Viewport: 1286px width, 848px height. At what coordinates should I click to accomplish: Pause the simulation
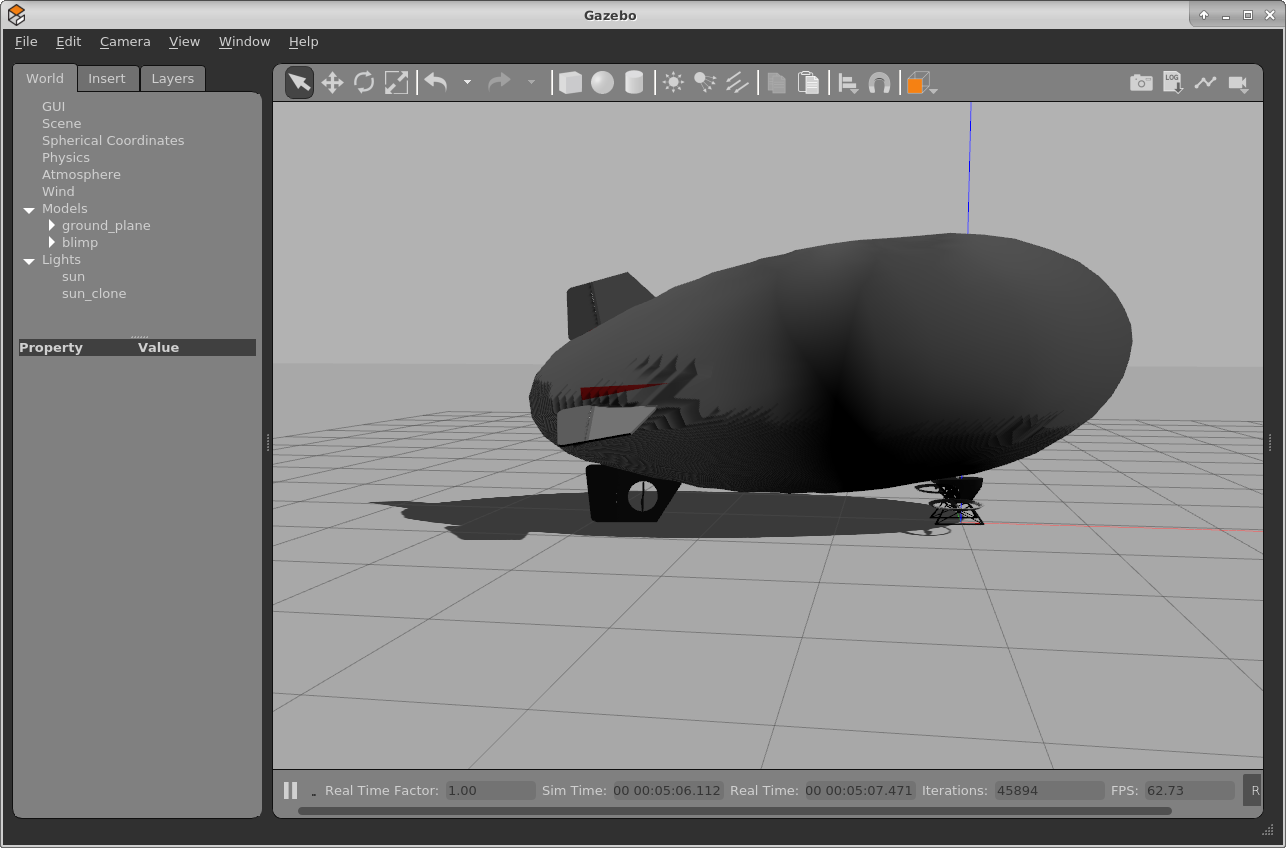(290, 790)
